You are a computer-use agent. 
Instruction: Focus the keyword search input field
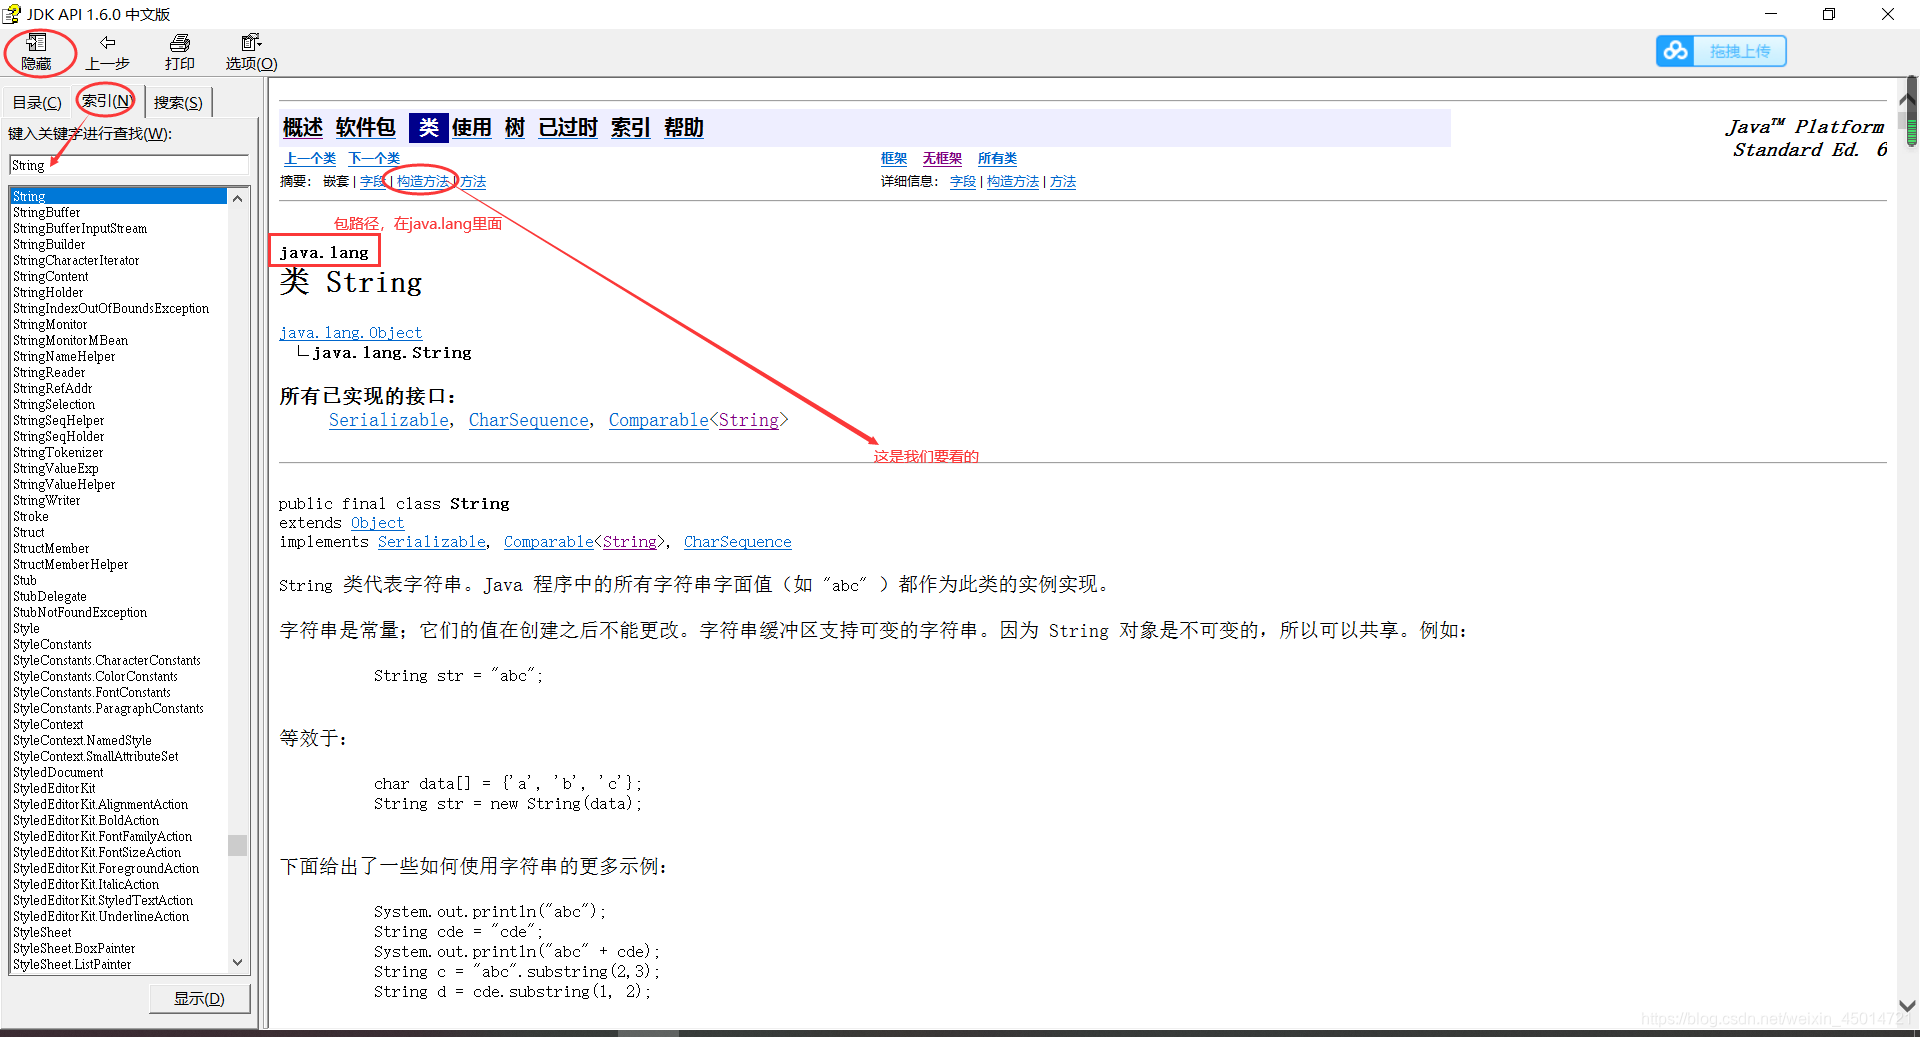coord(129,165)
